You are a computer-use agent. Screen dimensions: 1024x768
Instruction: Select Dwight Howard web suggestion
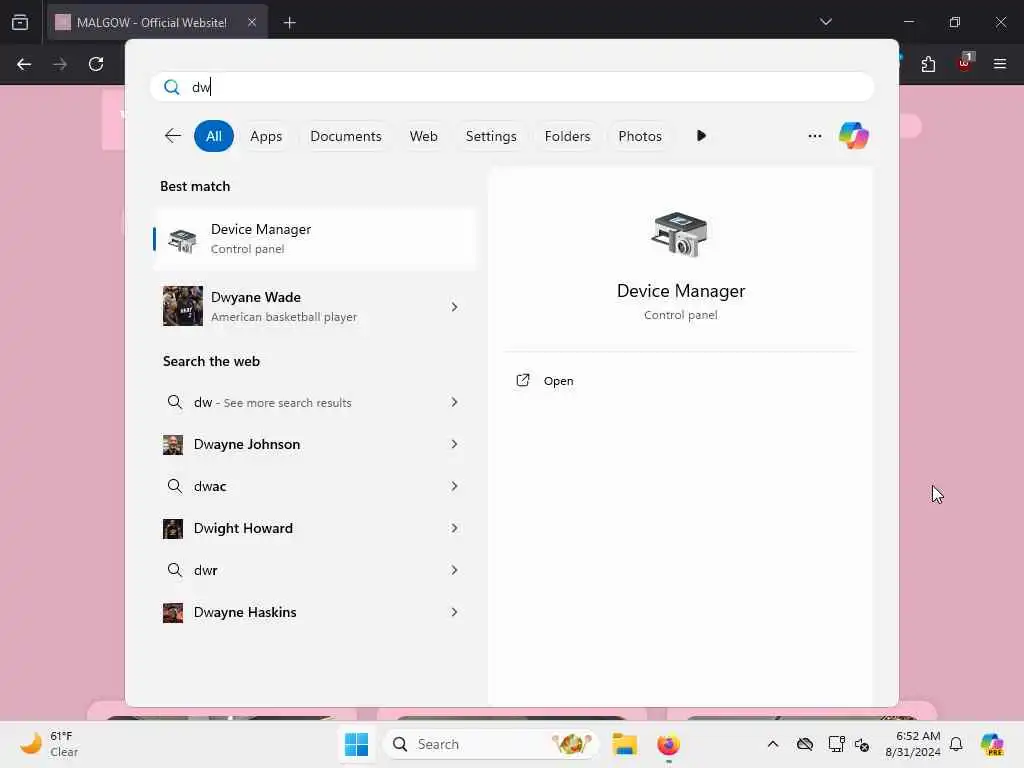(x=315, y=528)
